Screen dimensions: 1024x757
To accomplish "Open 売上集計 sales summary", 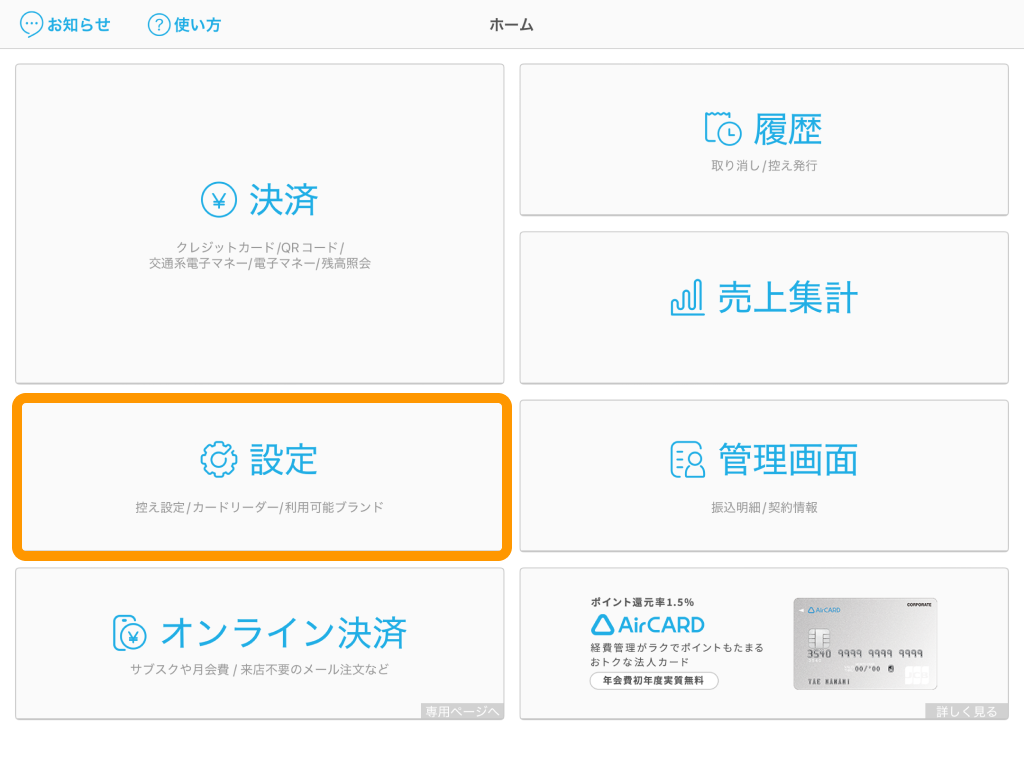I will (x=764, y=307).
